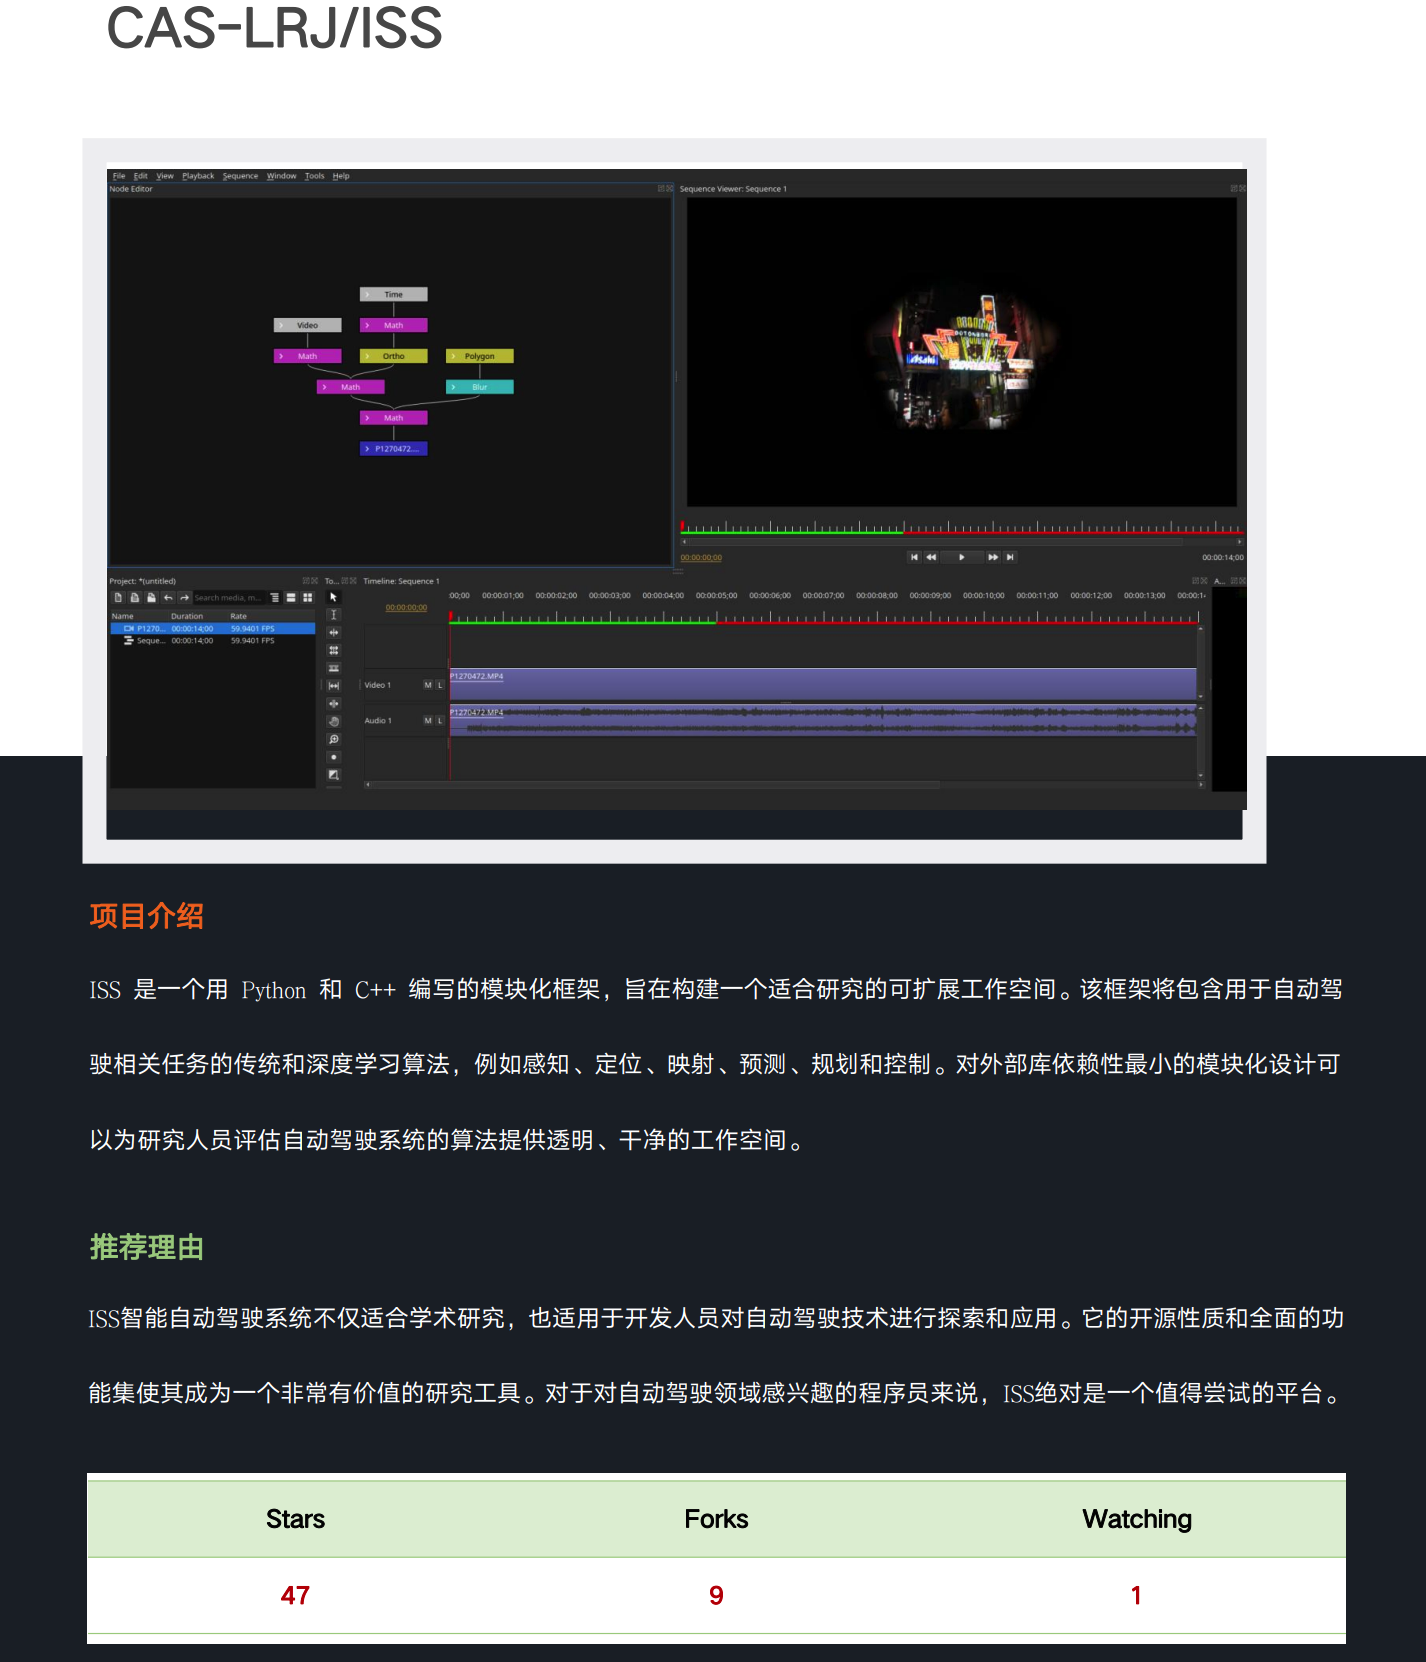Select the Pointer tool in toolbox
Screen dimensions: 1426x1662
pos(334,597)
